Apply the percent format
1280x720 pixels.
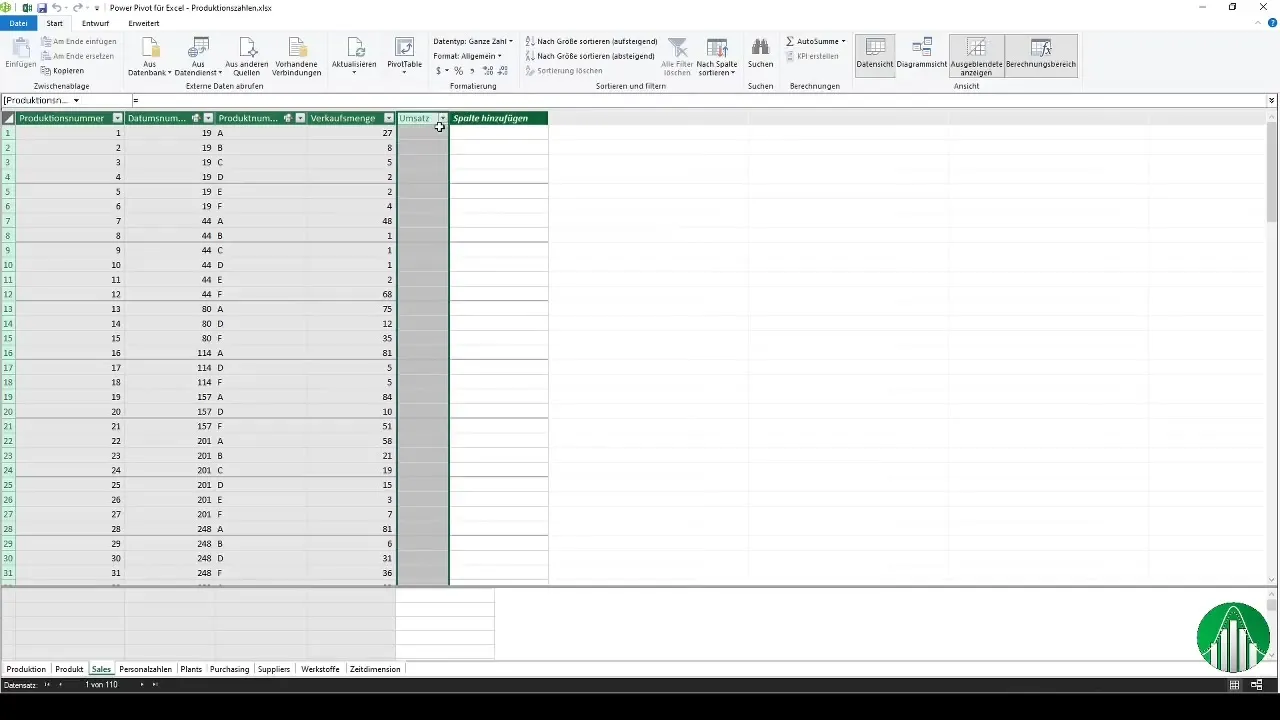(x=458, y=71)
